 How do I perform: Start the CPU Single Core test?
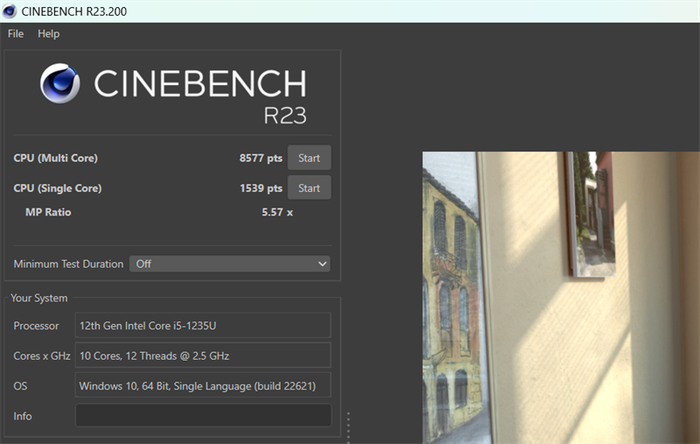click(309, 188)
